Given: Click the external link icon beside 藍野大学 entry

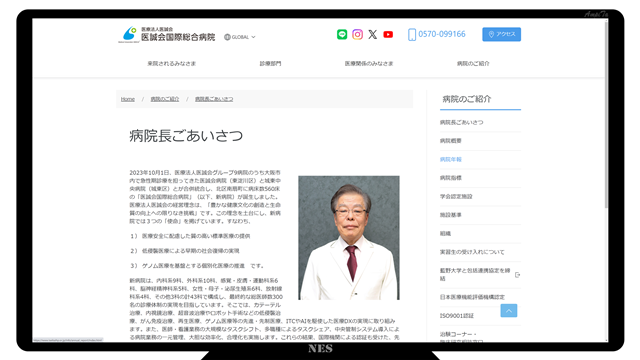Looking at the screenshot, I should tap(517, 275).
